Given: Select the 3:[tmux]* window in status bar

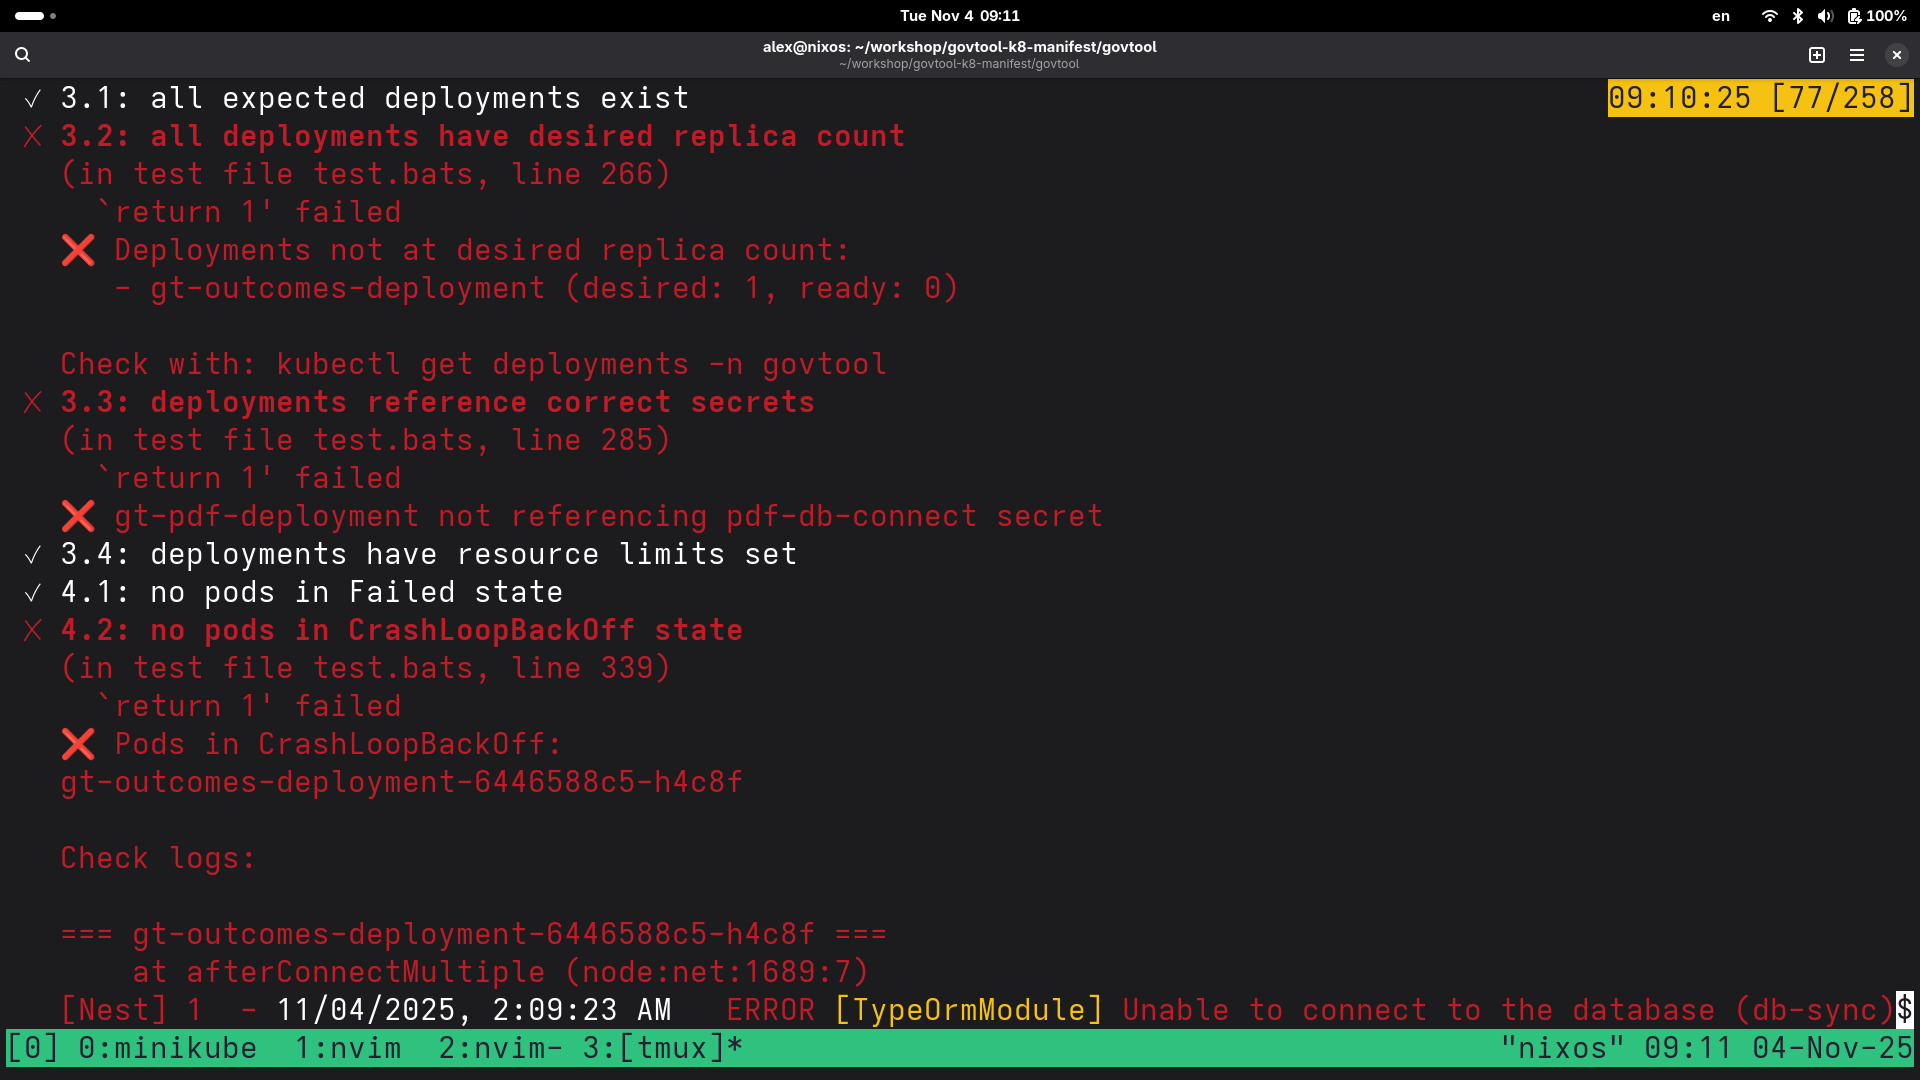Looking at the screenshot, I should [x=662, y=1048].
